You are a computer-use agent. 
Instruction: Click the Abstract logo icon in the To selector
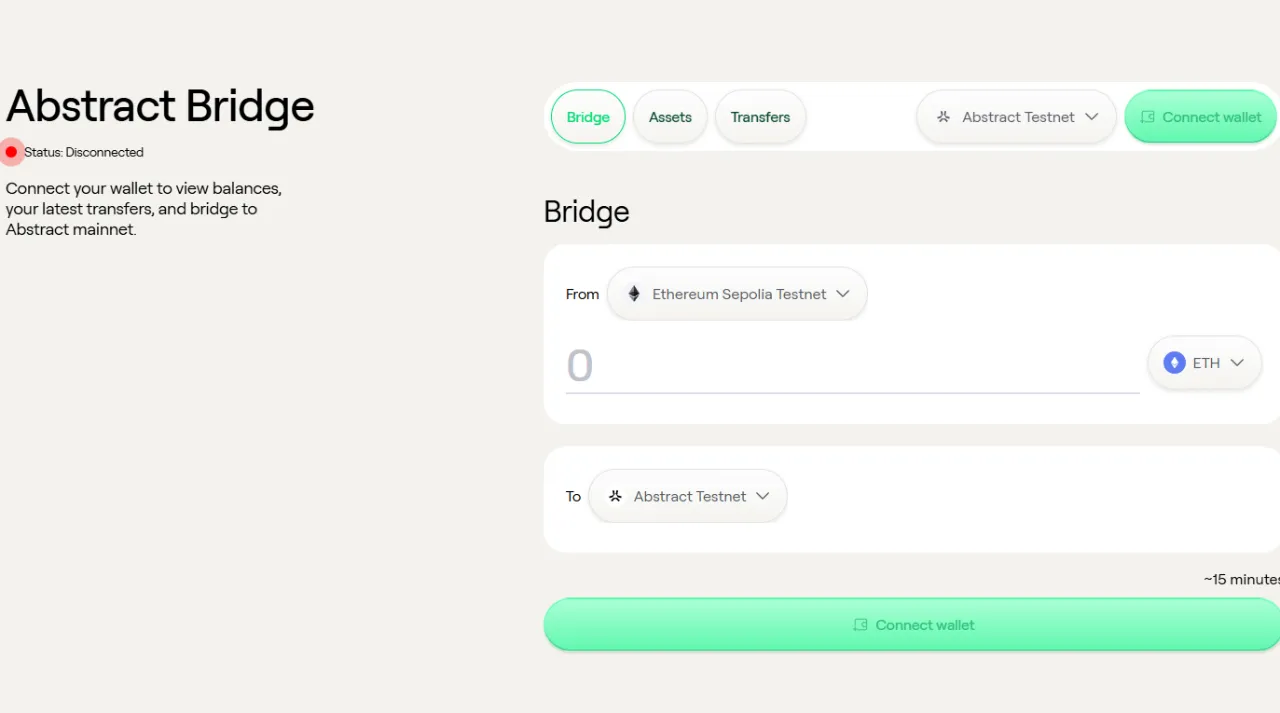click(x=615, y=496)
